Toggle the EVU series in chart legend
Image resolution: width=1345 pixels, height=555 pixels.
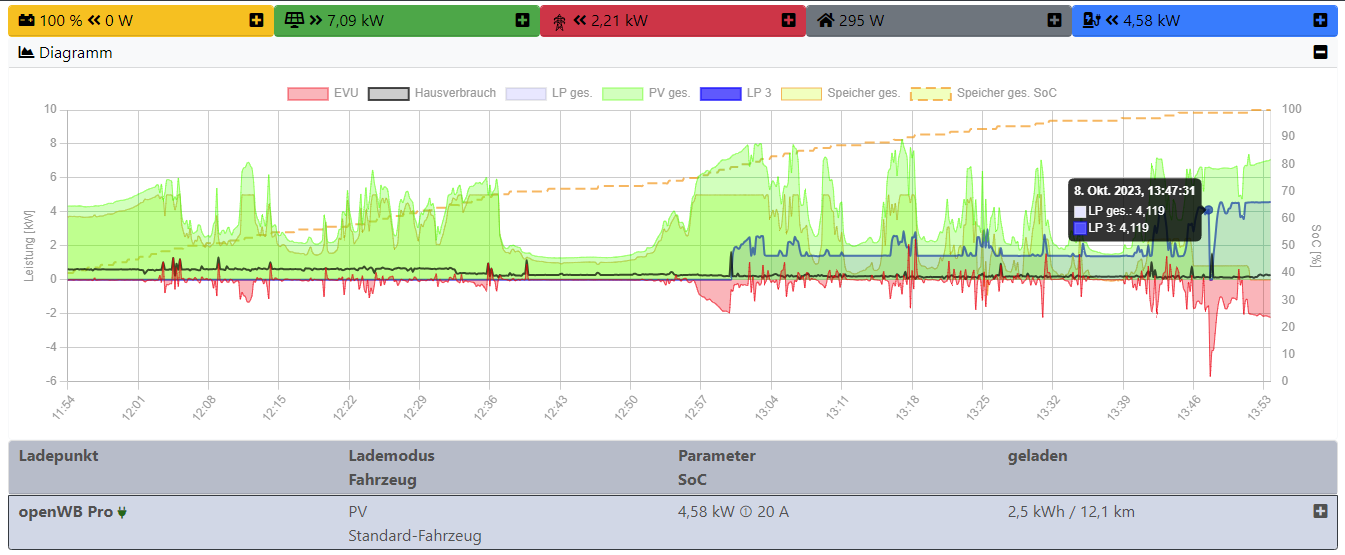323,93
